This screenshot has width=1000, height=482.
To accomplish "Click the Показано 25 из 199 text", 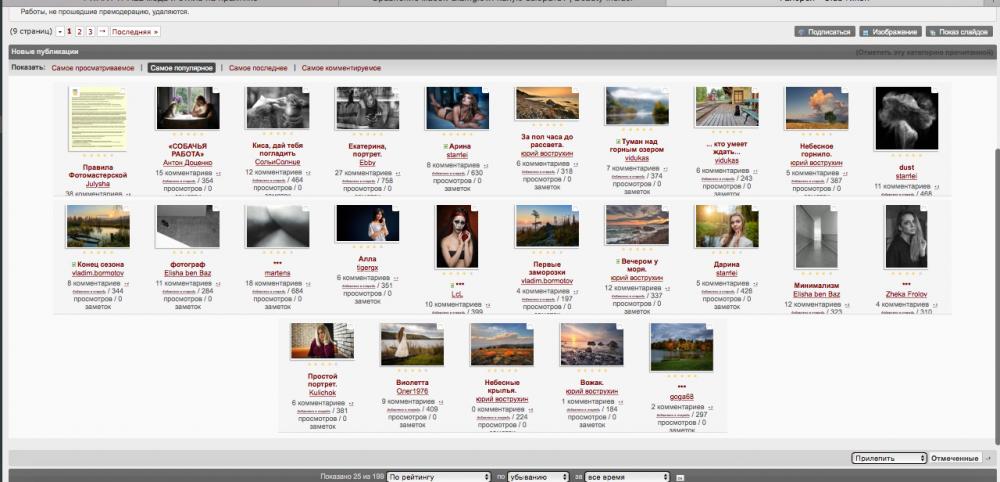I will [352, 477].
